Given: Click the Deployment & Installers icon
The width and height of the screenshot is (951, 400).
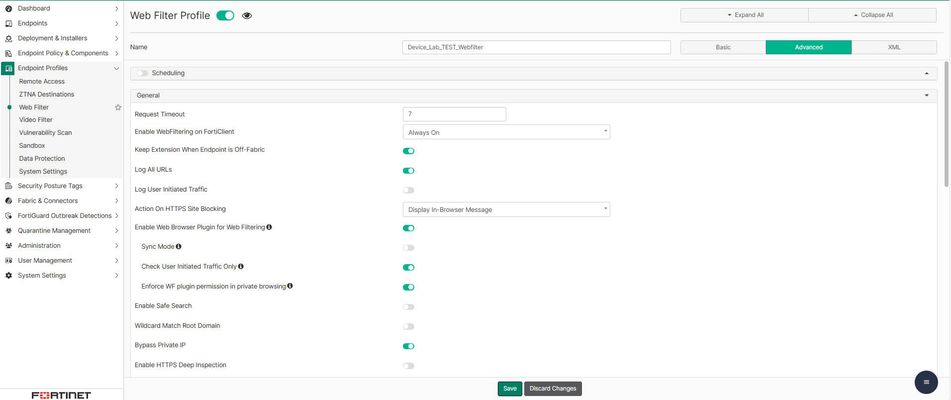Looking at the screenshot, I should click(x=8, y=38).
